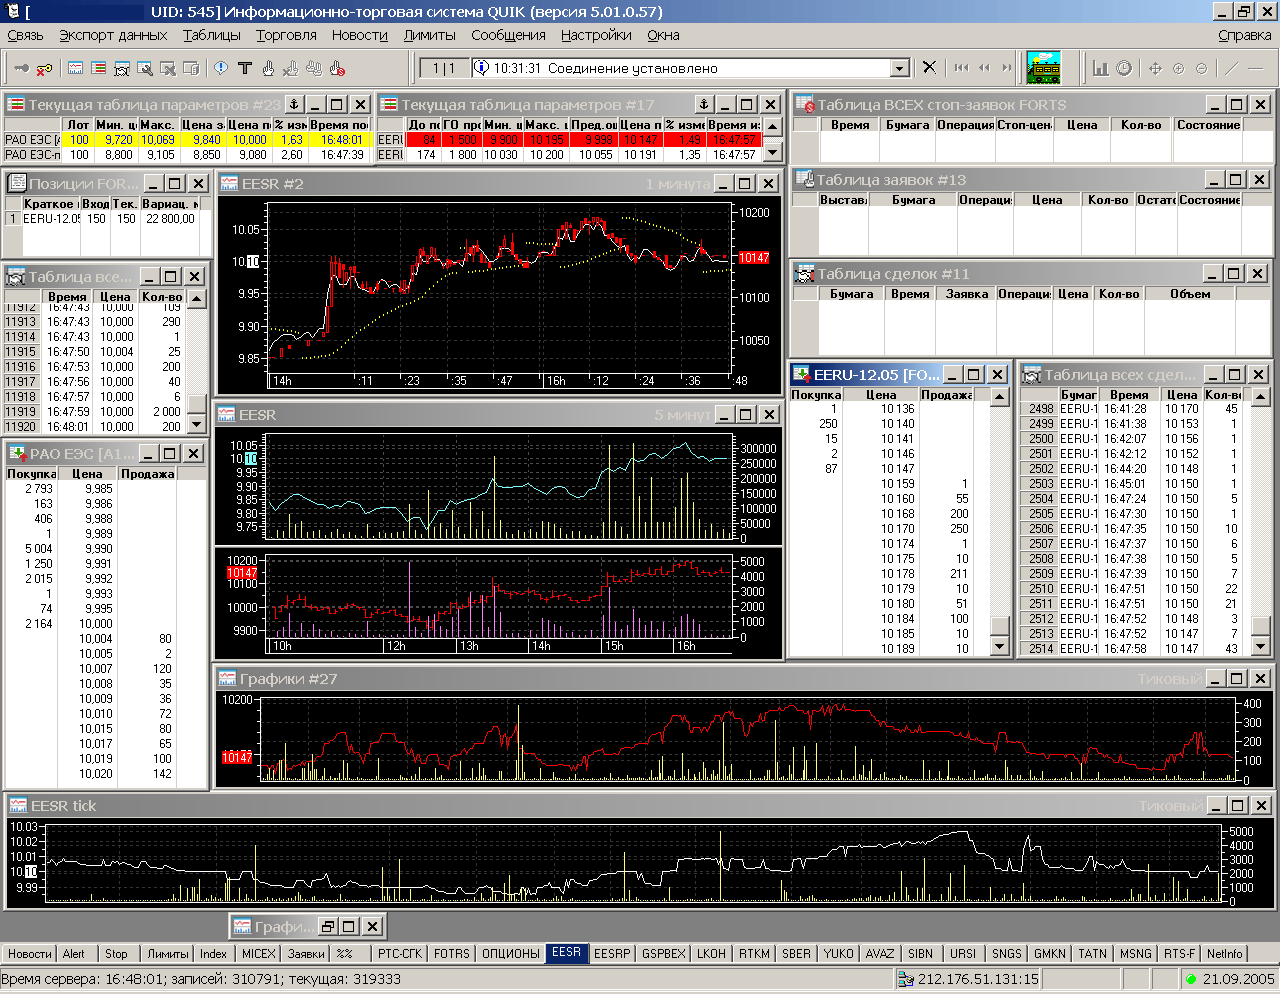
Task: Switch to the LKOH tab
Action: (711, 954)
